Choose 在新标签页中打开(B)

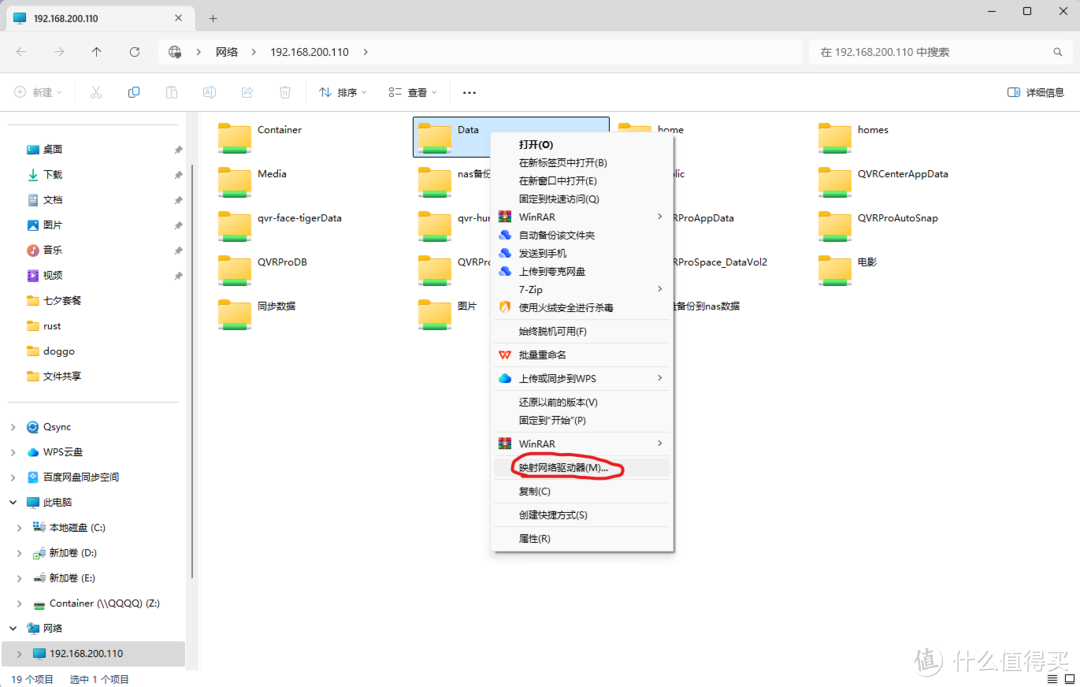582,163
